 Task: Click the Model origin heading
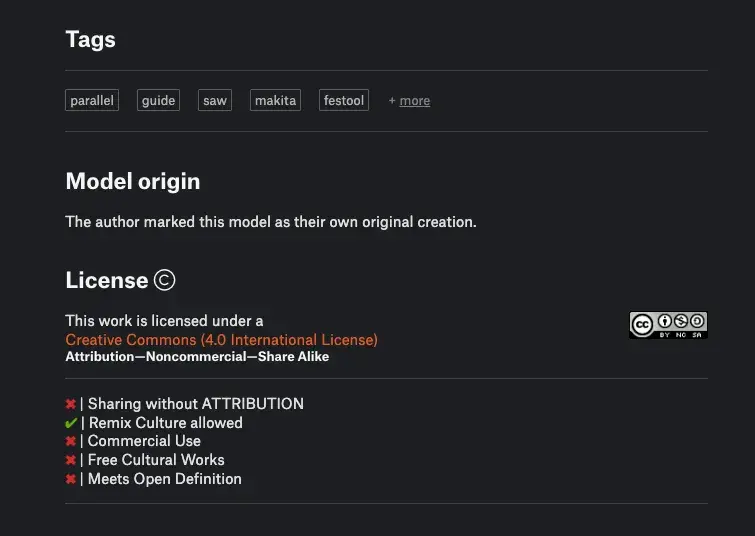pos(133,182)
